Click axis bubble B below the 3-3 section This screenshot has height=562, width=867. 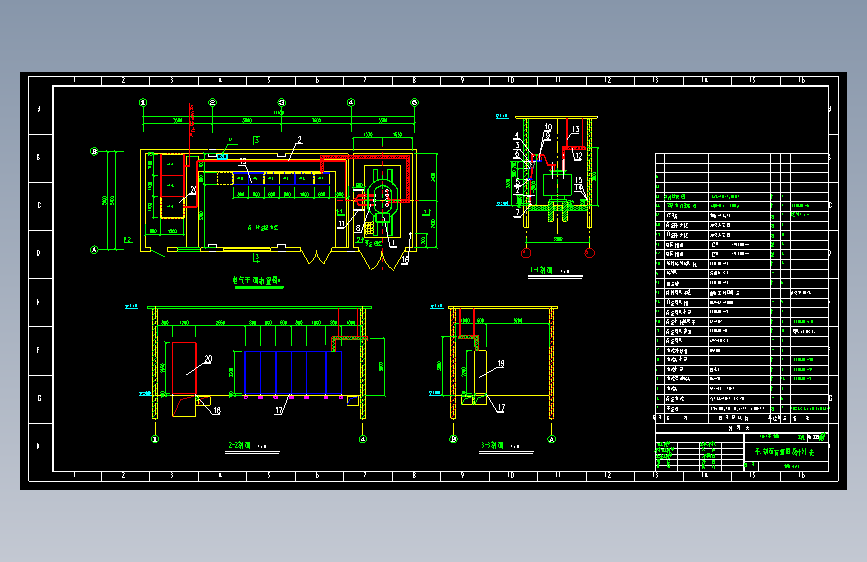453,439
